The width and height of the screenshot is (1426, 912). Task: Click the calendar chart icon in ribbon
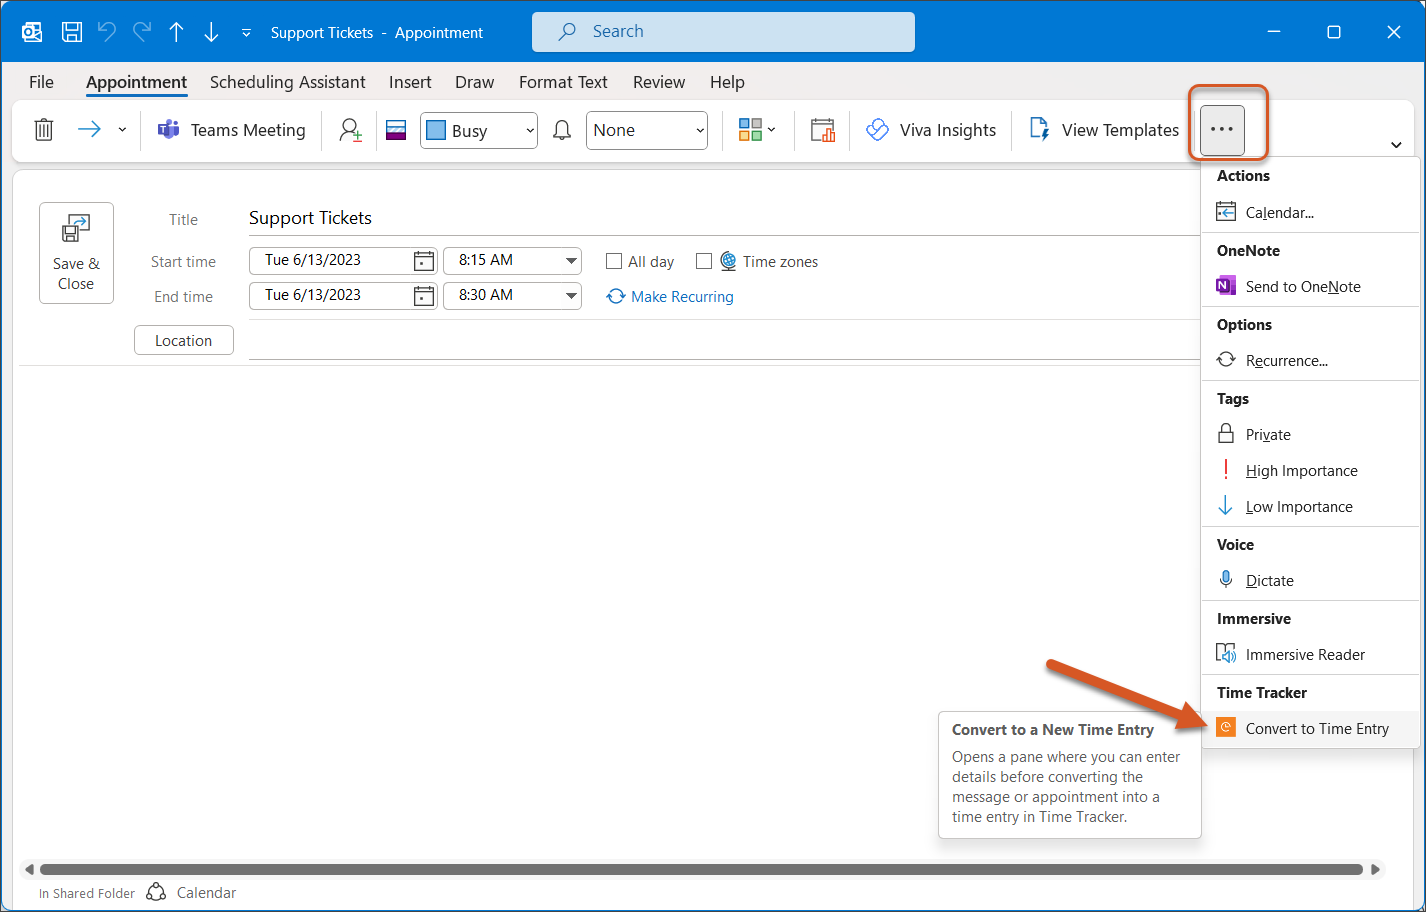(x=823, y=130)
